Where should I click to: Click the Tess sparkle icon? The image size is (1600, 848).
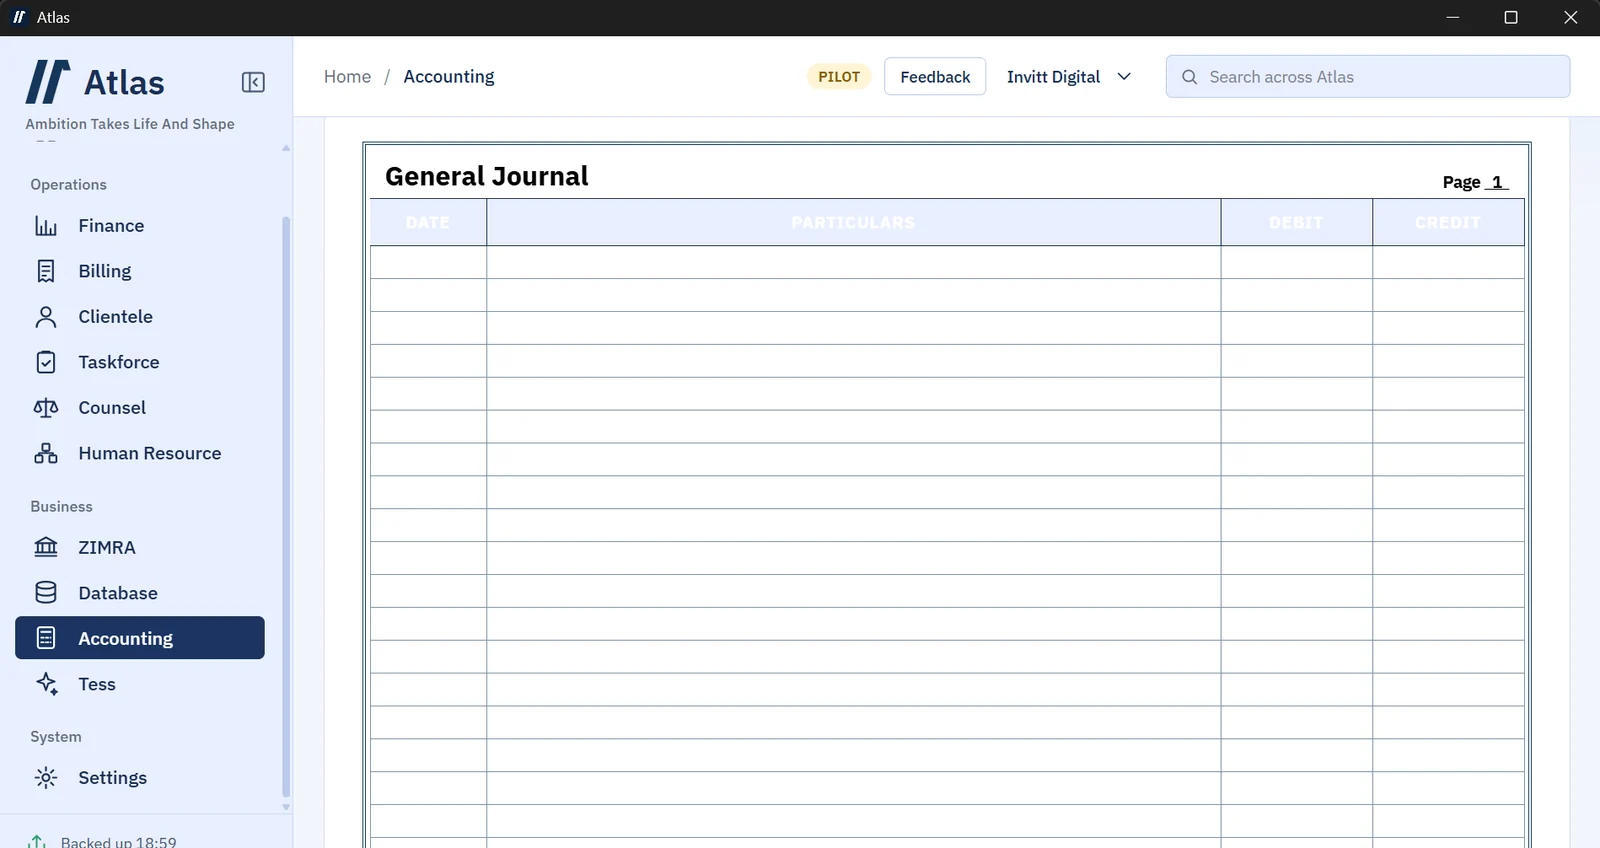click(46, 684)
